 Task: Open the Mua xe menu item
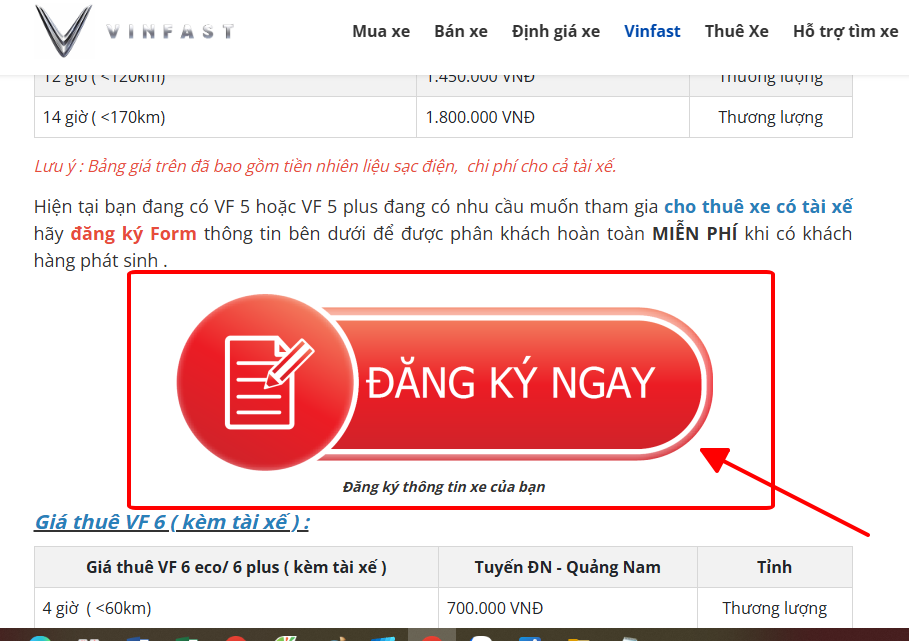tap(381, 31)
